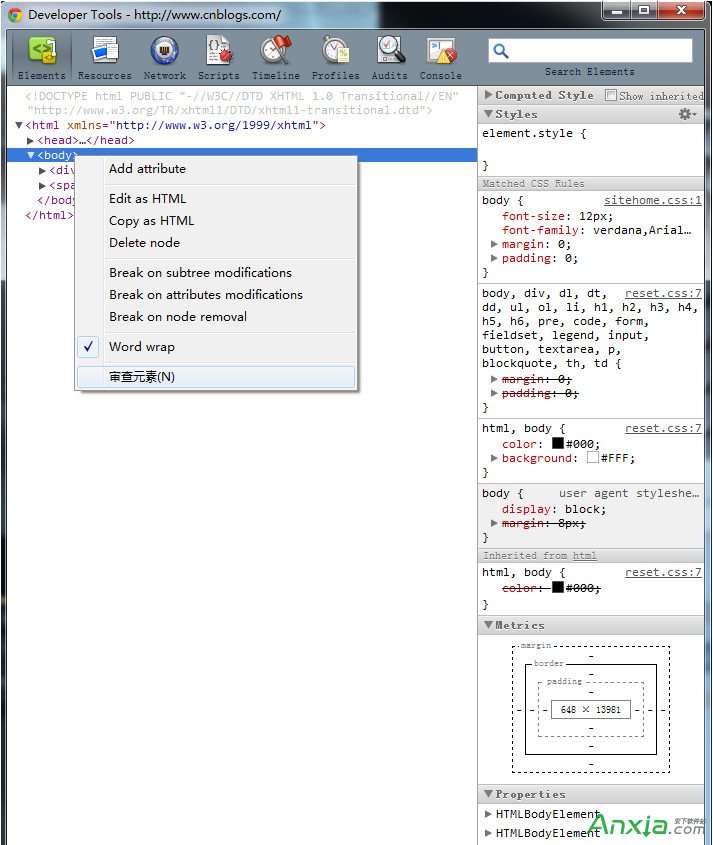Collapse the Metrics section
713x845 pixels.
pos(488,625)
